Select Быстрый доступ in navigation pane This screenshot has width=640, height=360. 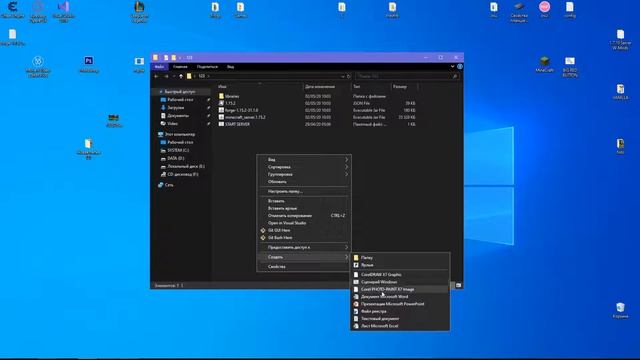(x=180, y=92)
